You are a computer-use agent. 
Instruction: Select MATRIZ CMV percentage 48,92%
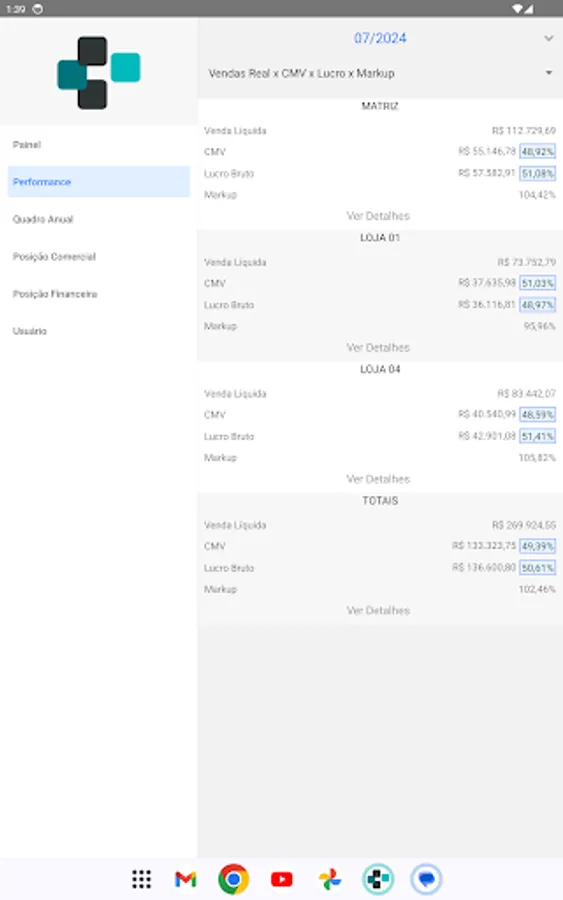tap(538, 152)
